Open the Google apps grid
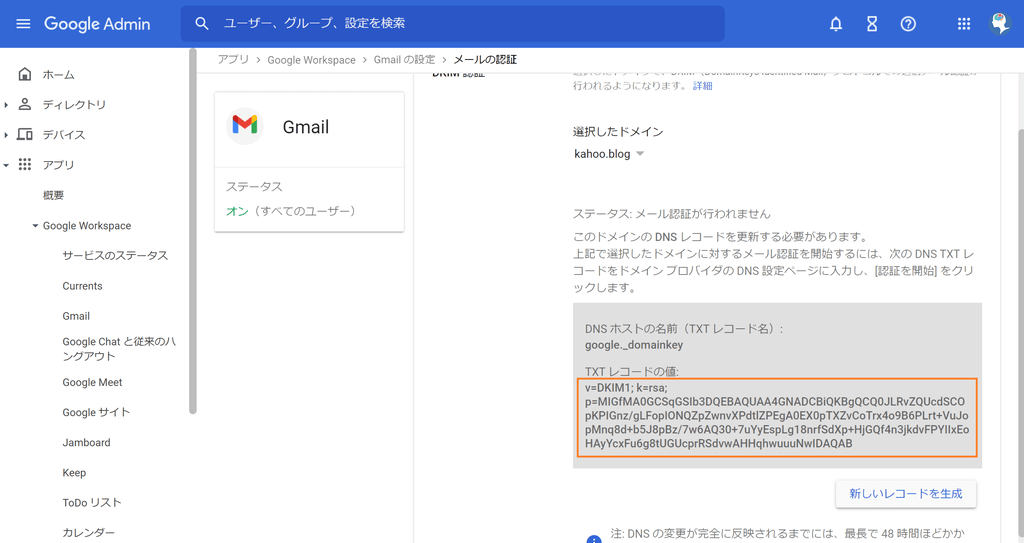1024x543 pixels. 964,24
